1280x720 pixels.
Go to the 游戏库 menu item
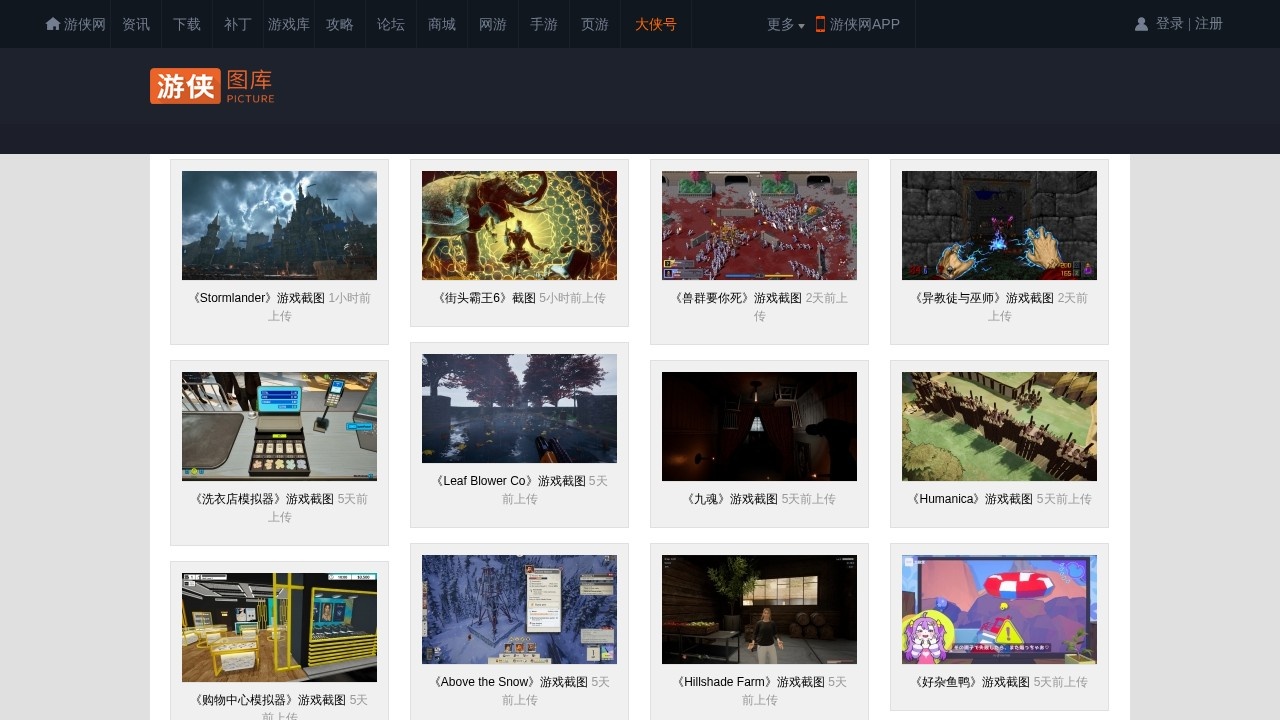(x=289, y=24)
